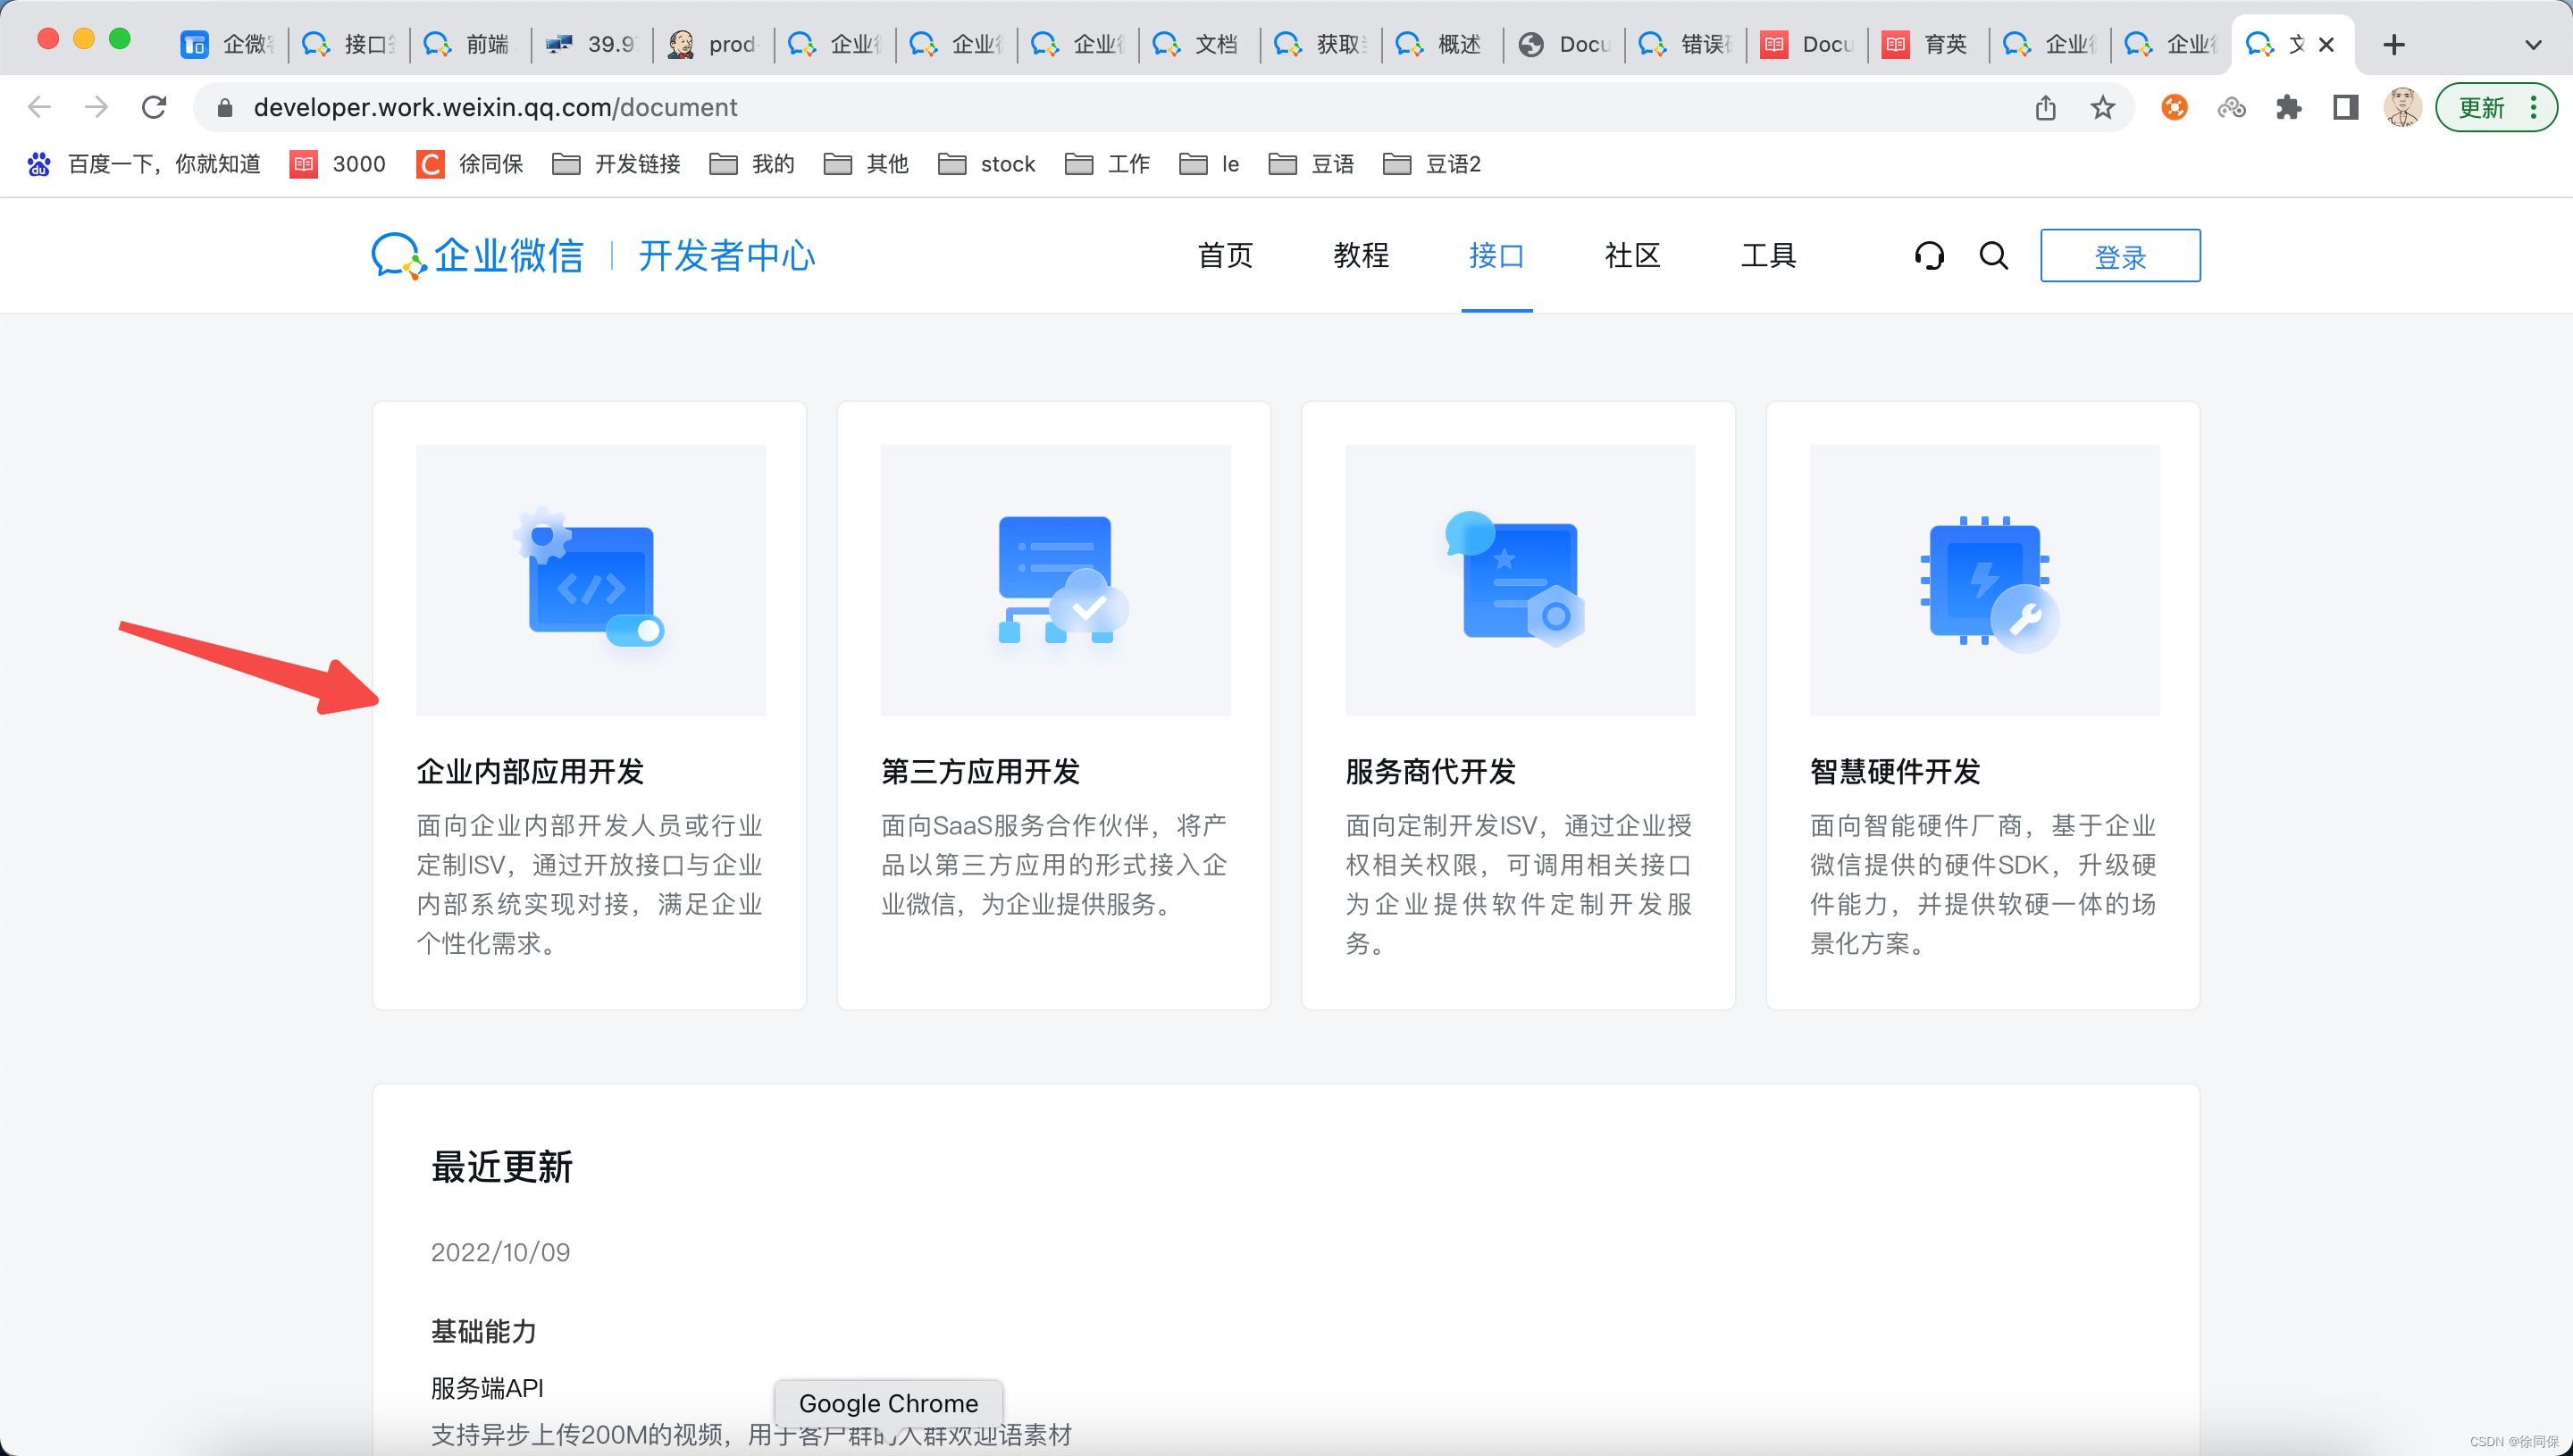
Task: Open the 教程 navigation item
Action: point(1361,256)
